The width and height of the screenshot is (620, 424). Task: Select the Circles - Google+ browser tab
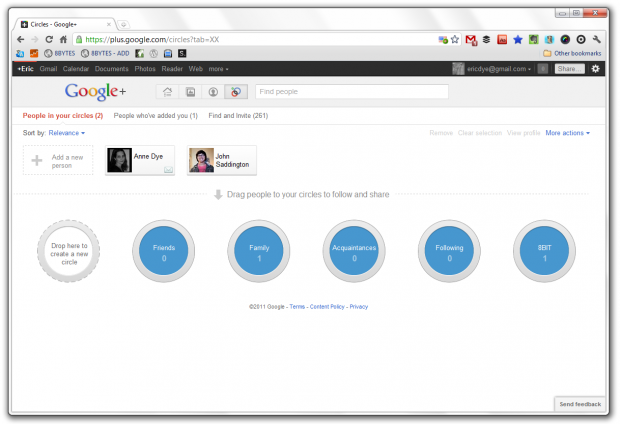pyautogui.click(x=66, y=25)
